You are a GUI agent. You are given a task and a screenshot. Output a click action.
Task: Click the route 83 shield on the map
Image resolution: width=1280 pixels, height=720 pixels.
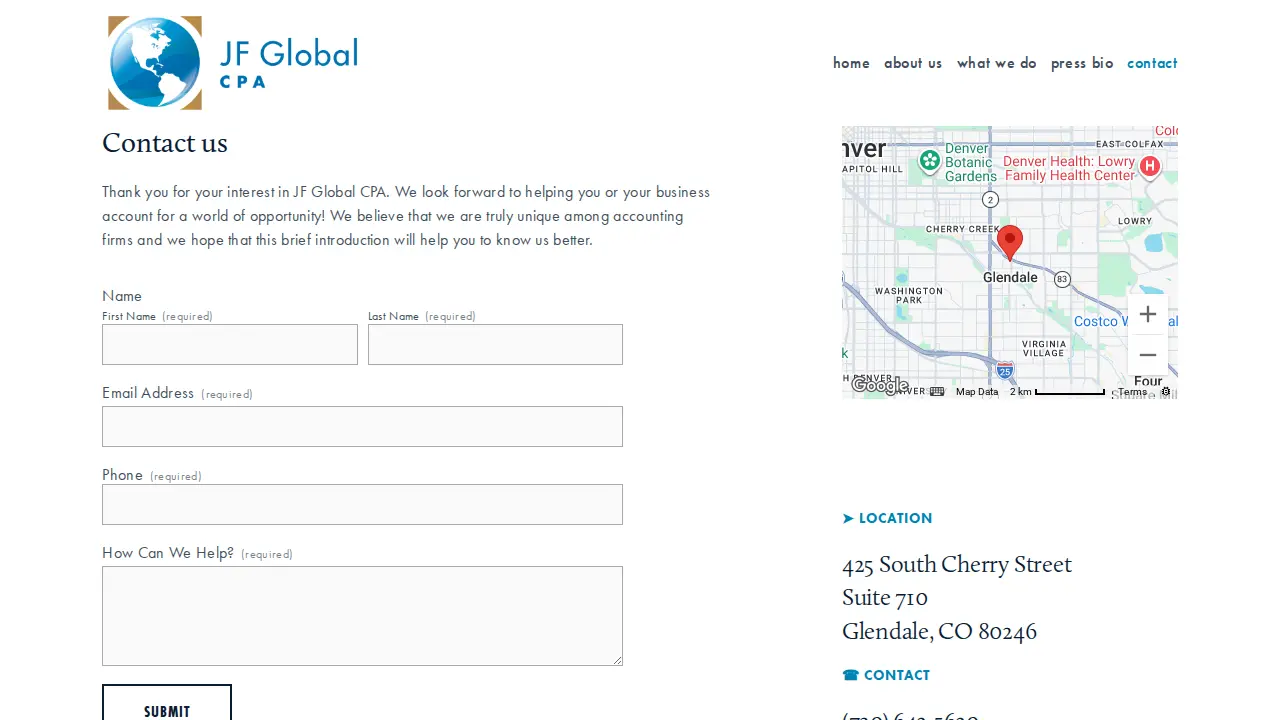tap(1062, 279)
